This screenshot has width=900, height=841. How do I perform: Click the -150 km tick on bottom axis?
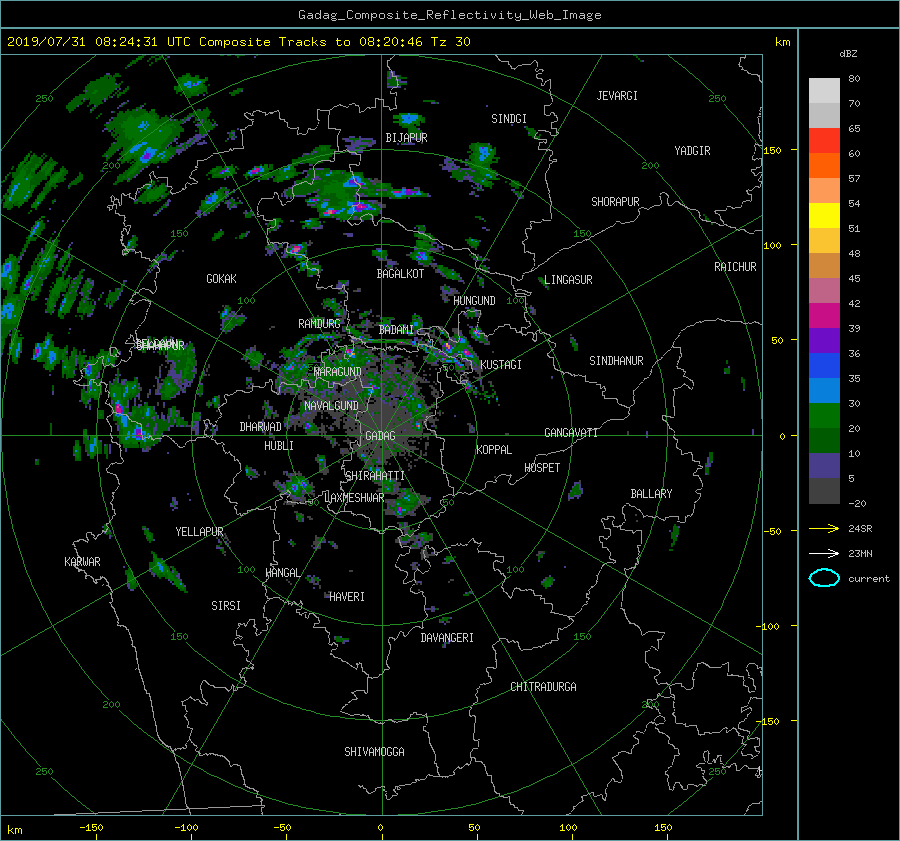pos(91,828)
